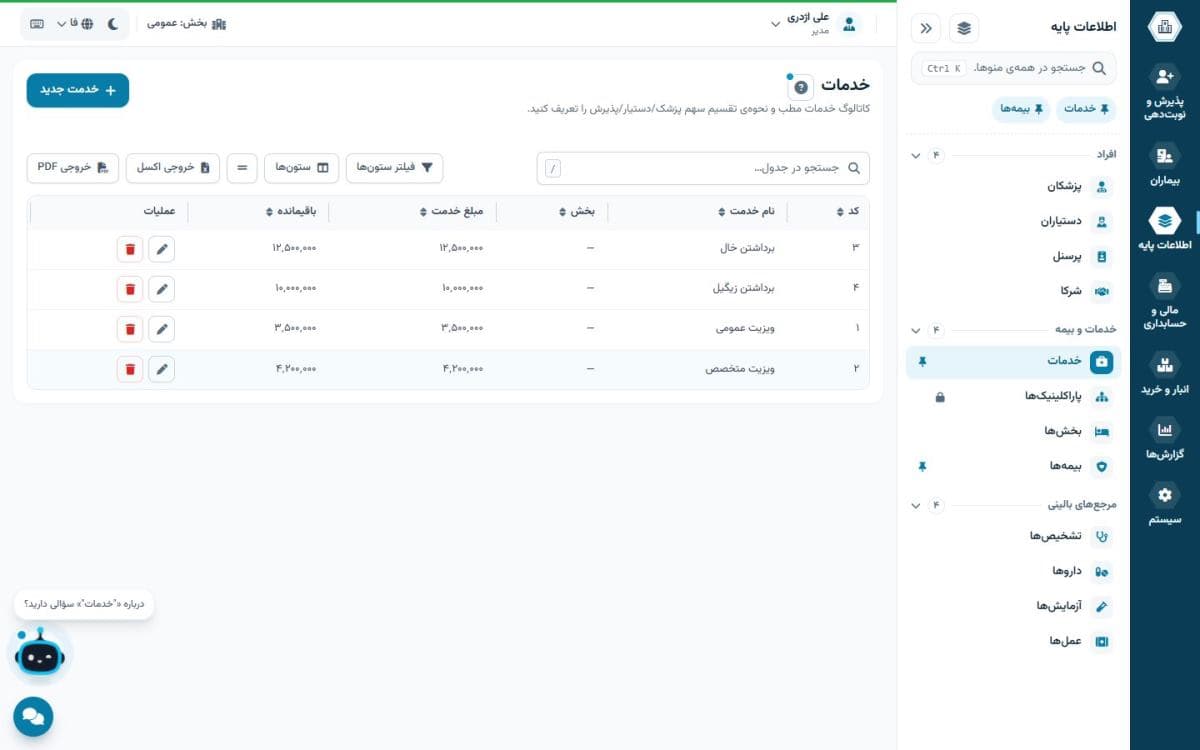Edit the برداشتن خال service row

pos(162,248)
